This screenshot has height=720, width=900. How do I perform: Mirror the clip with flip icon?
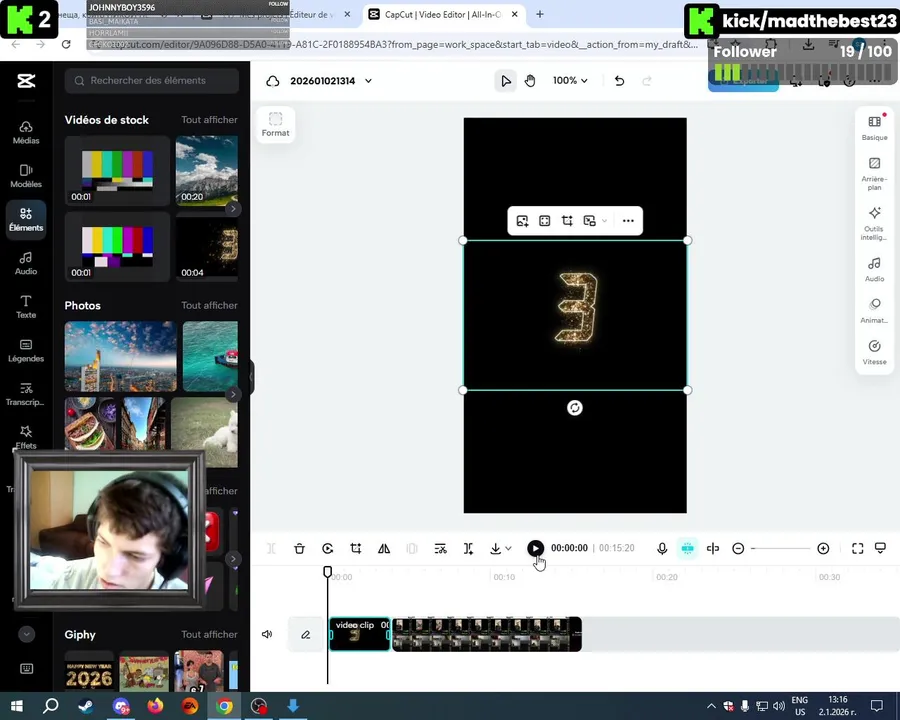pos(384,548)
